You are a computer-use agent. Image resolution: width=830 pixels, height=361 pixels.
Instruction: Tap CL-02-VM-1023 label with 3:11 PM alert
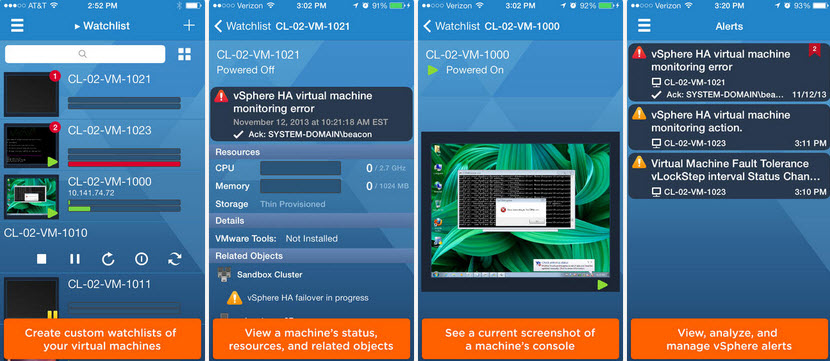point(694,143)
